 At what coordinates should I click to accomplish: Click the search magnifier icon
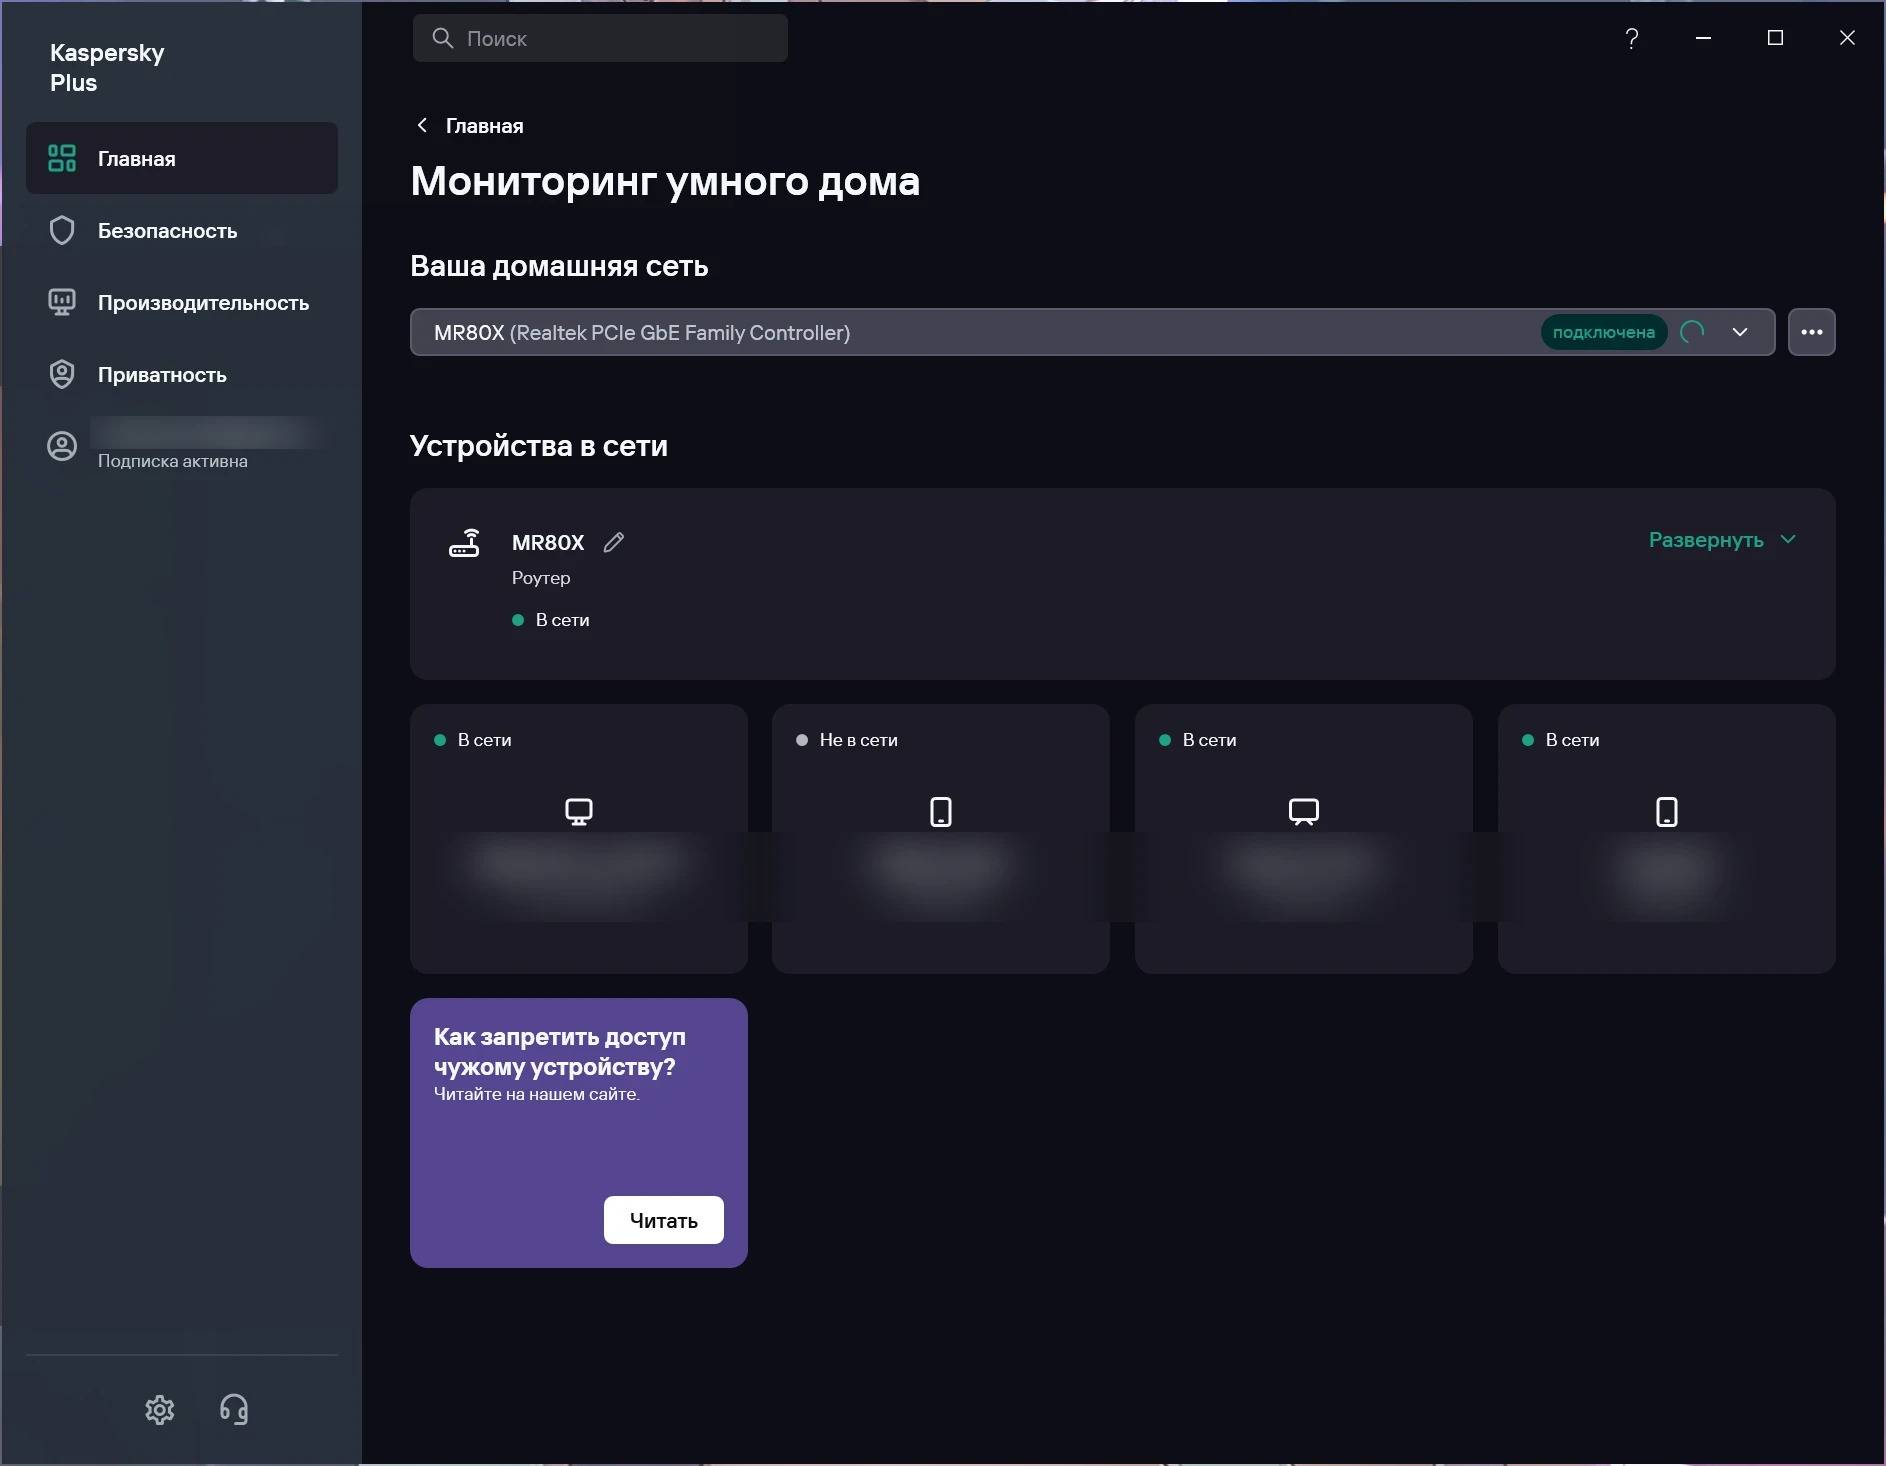[442, 38]
